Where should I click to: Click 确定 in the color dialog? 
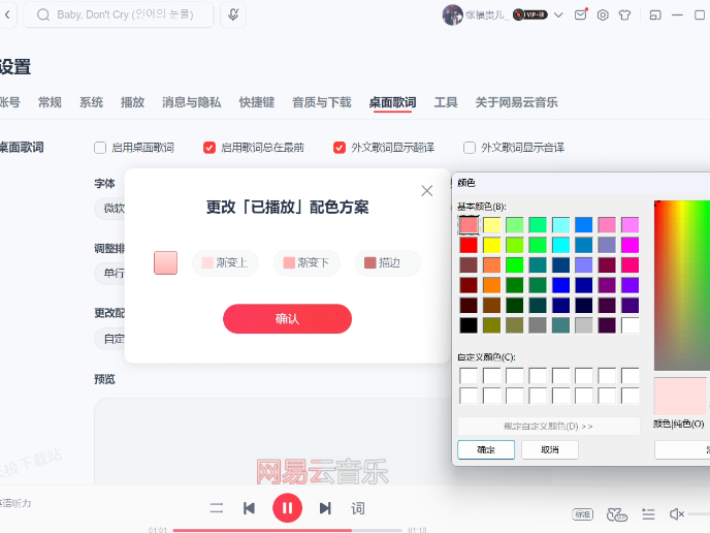tap(486, 450)
